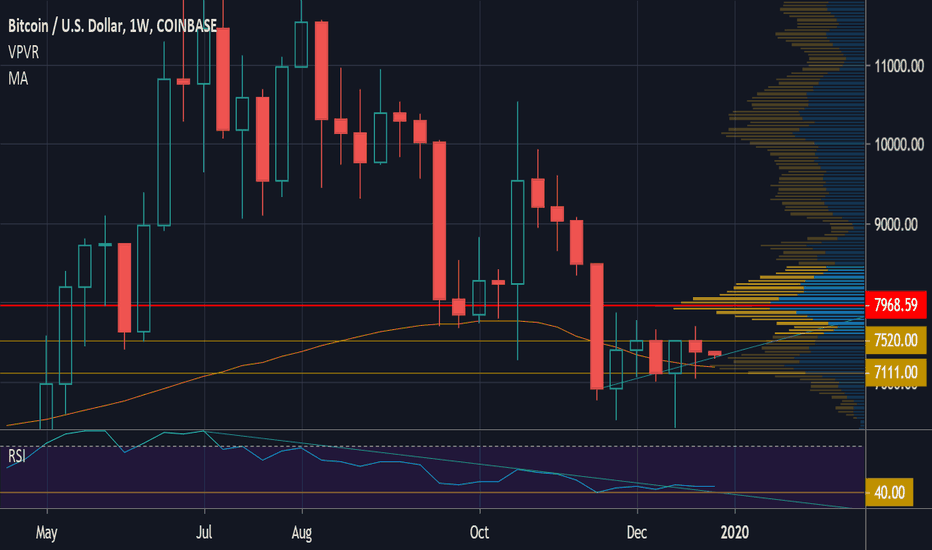
Task: Click the Bitcoin / U.S. Dollar chart title
Action: point(112,26)
